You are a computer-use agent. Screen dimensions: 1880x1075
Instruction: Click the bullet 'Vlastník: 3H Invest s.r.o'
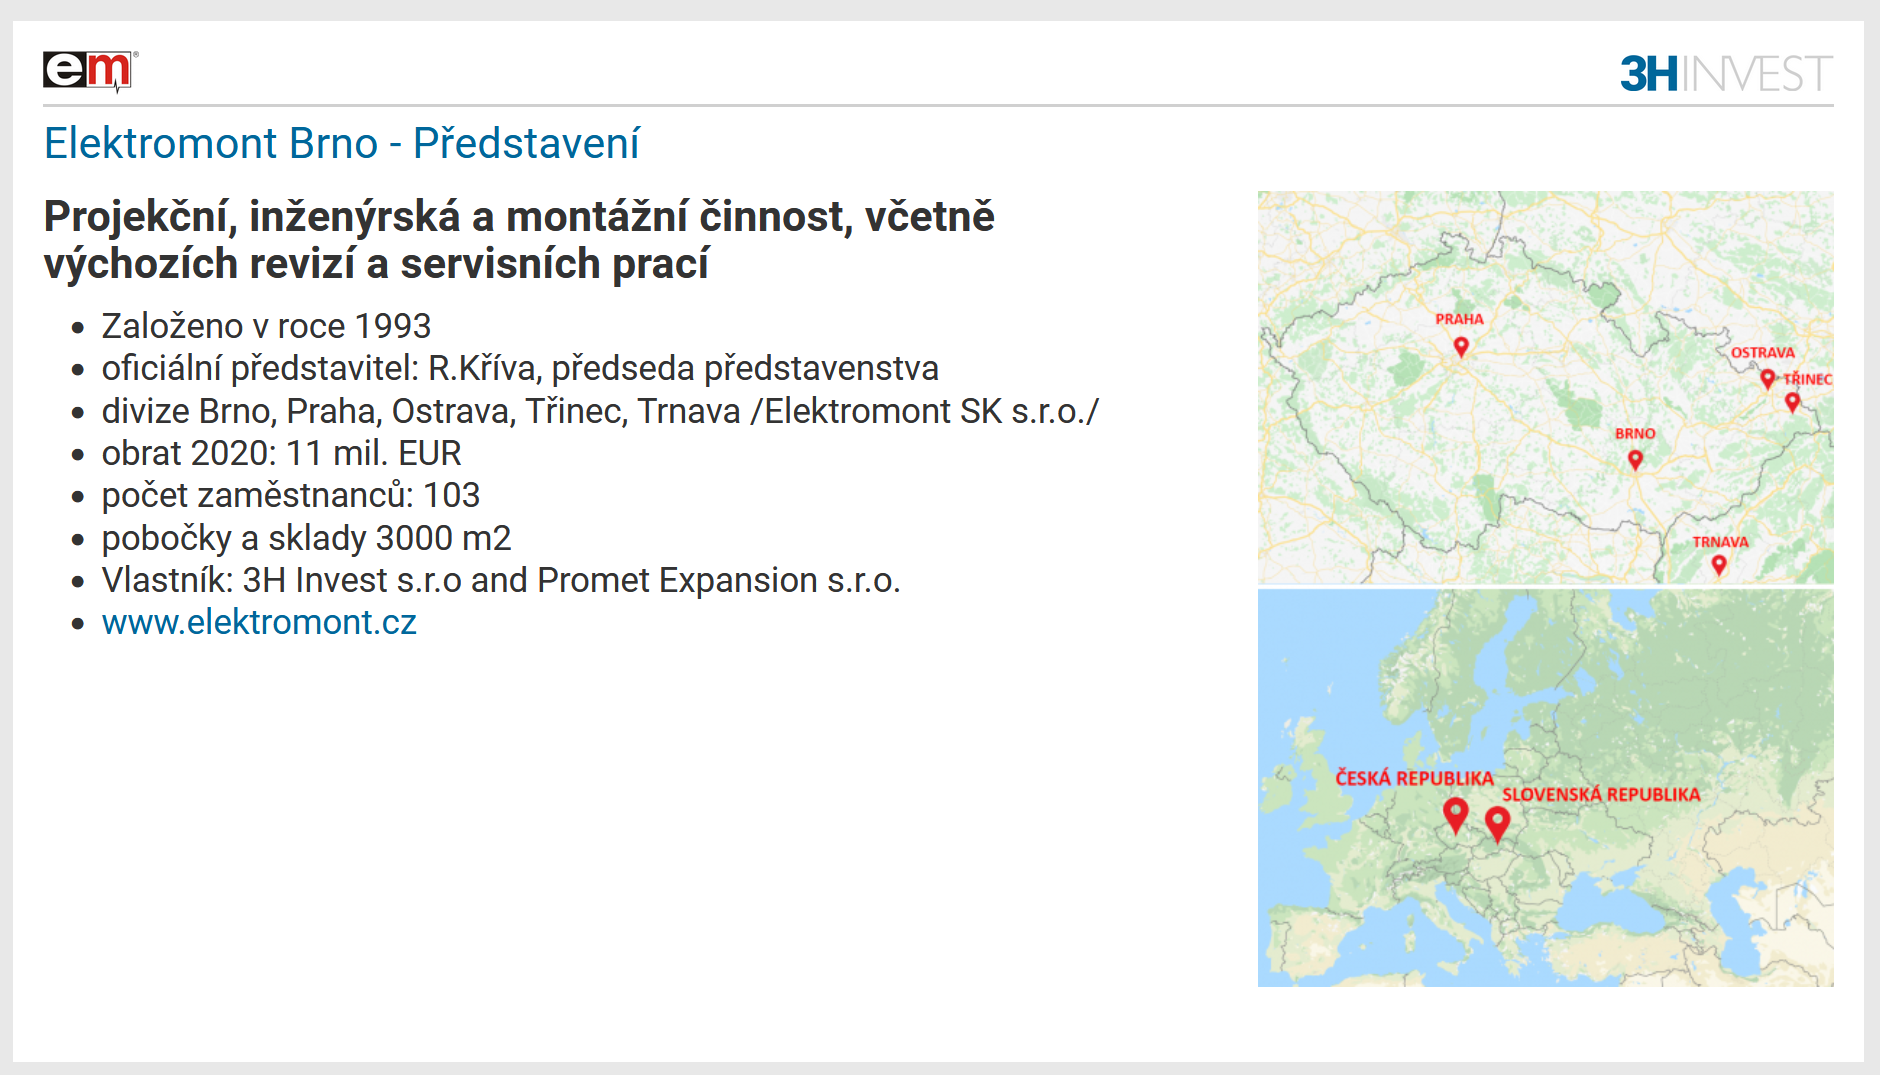point(501,580)
